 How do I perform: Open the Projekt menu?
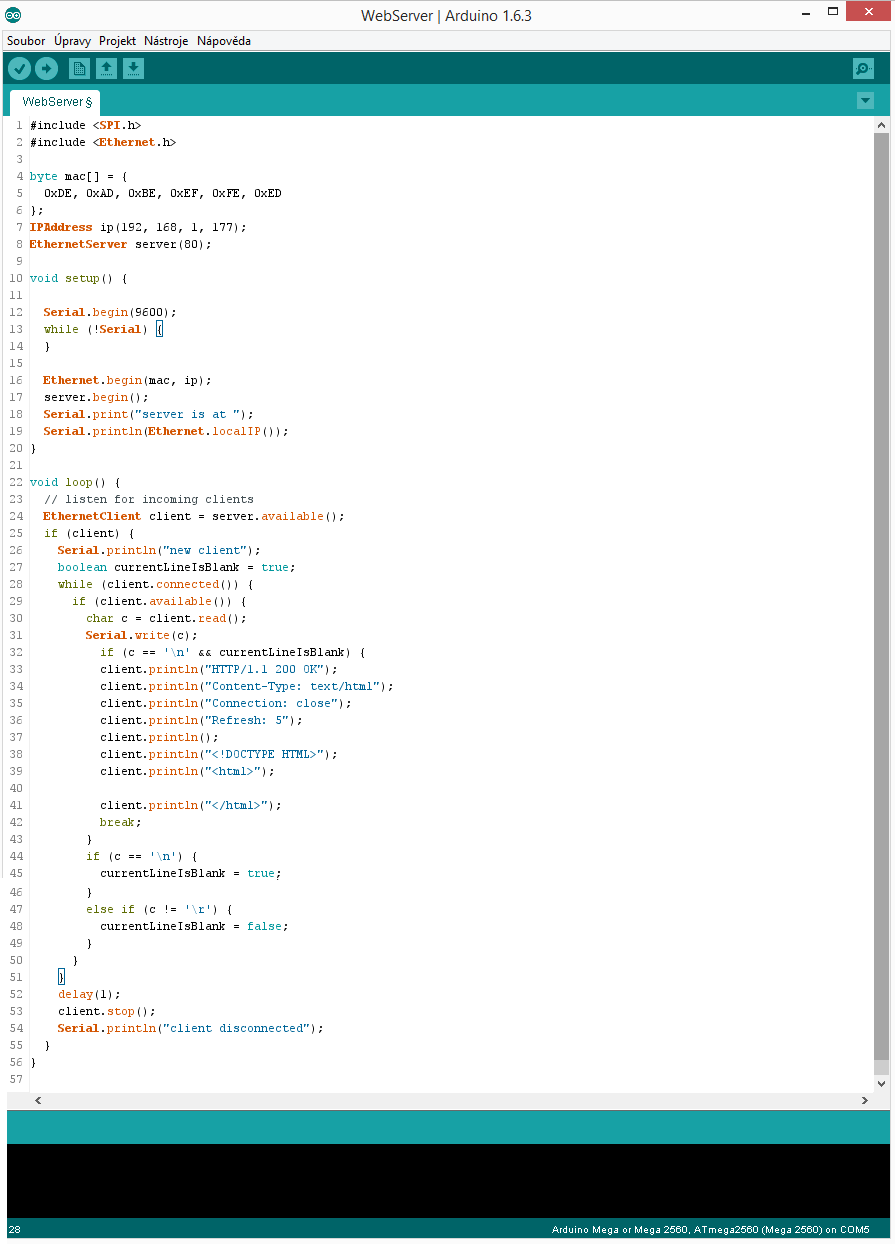[x=117, y=41]
